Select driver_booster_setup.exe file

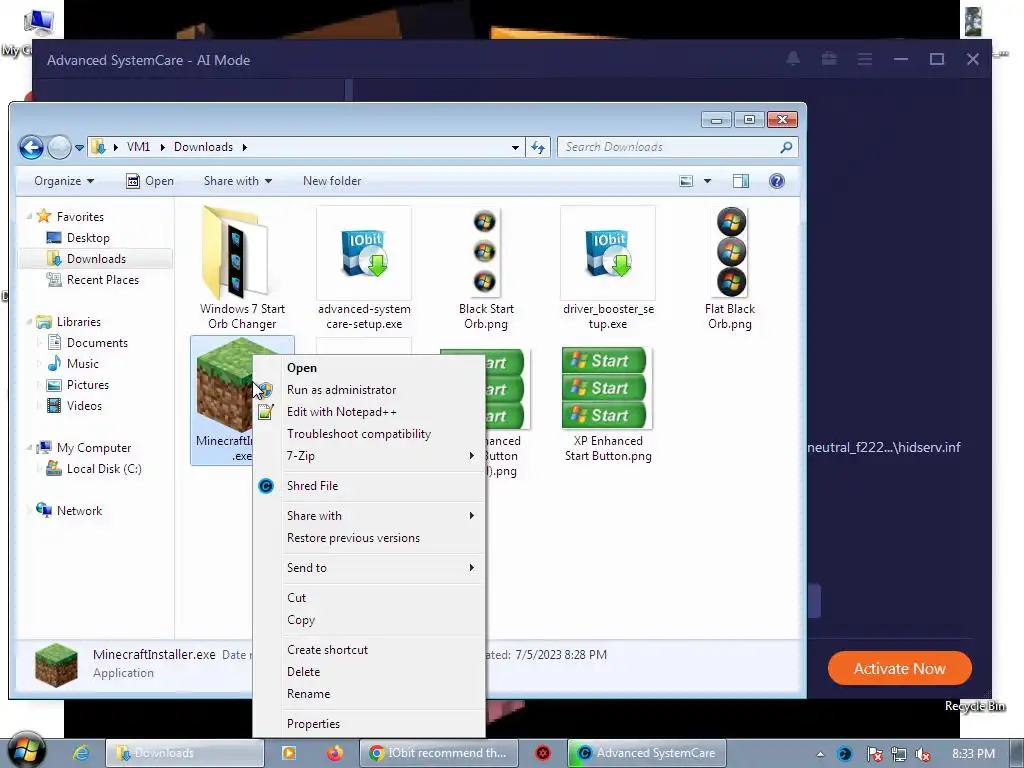608,268
